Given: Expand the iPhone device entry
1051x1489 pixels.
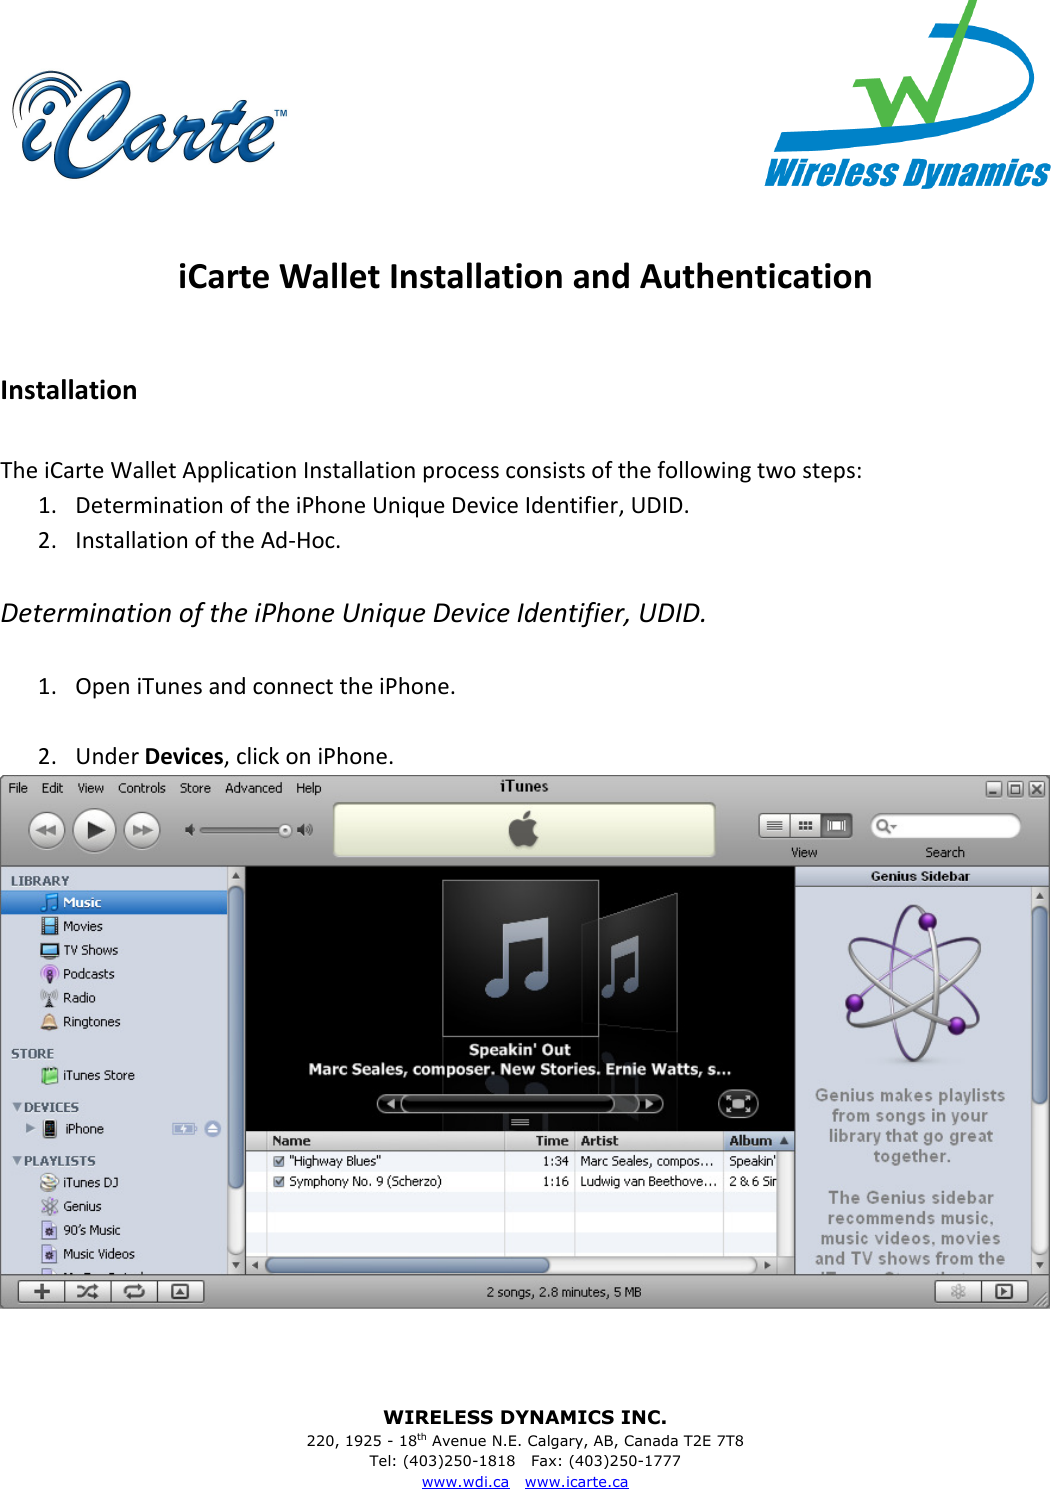Looking at the screenshot, I should coord(30,1128).
